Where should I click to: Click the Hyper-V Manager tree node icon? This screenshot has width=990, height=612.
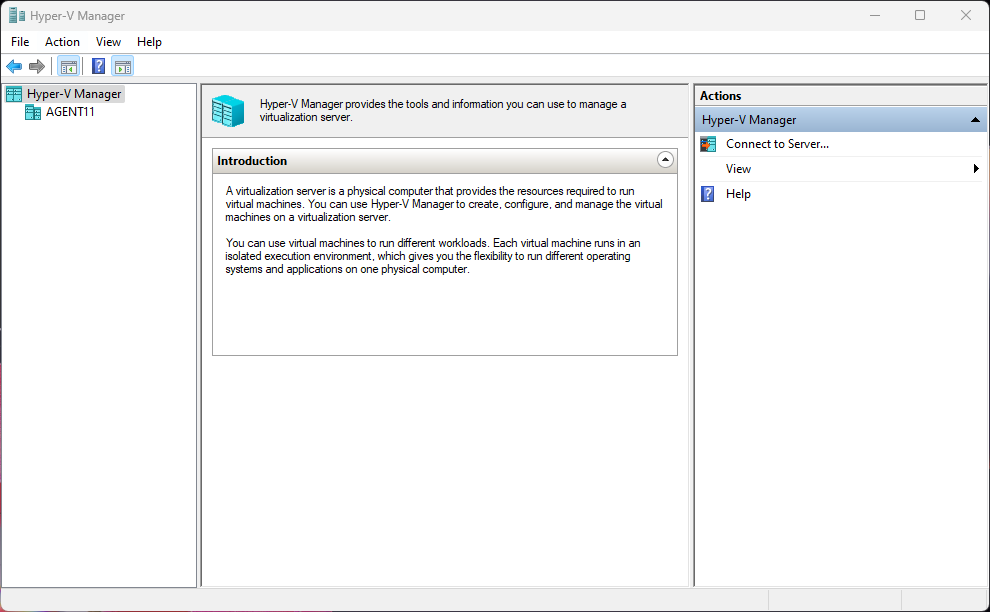pyautogui.click(x=14, y=94)
